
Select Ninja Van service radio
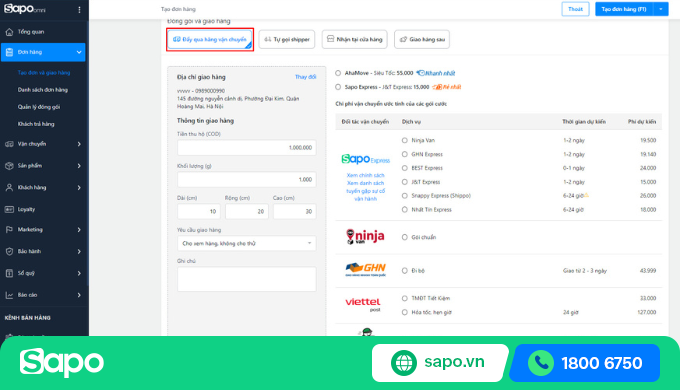click(405, 140)
